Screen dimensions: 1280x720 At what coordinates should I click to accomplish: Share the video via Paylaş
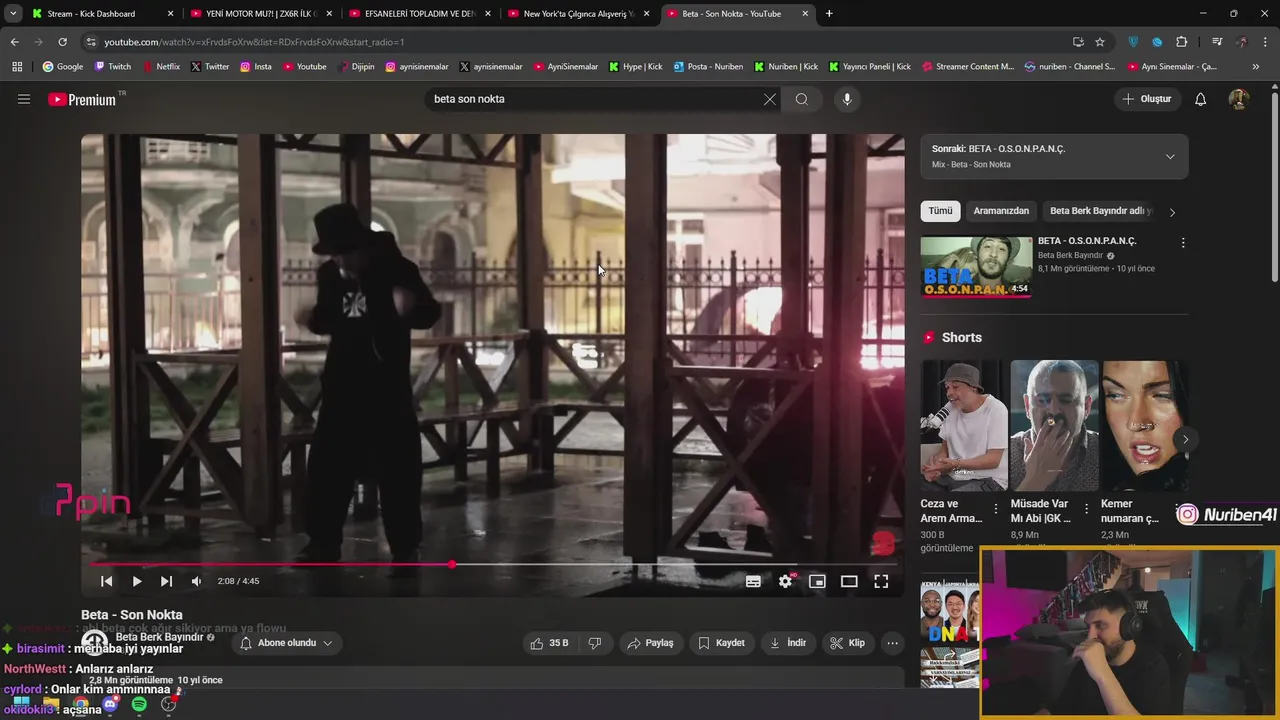[650, 643]
